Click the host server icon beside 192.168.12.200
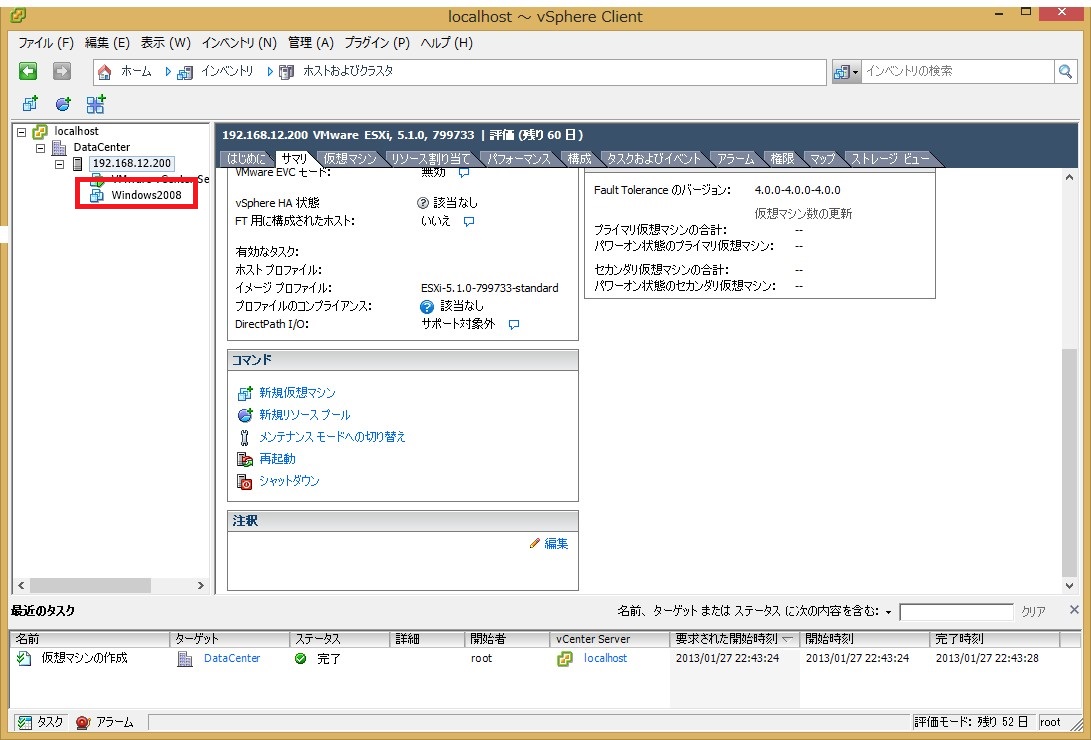Image resolution: width=1091 pixels, height=740 pixels. (x=78, y=163)
